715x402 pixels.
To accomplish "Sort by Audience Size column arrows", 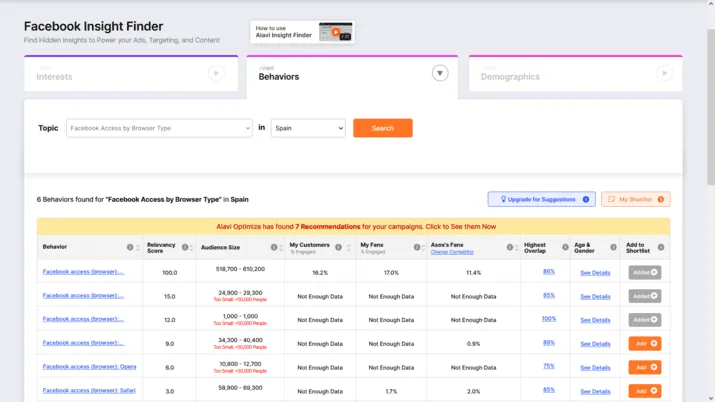I will pos(281,247).
